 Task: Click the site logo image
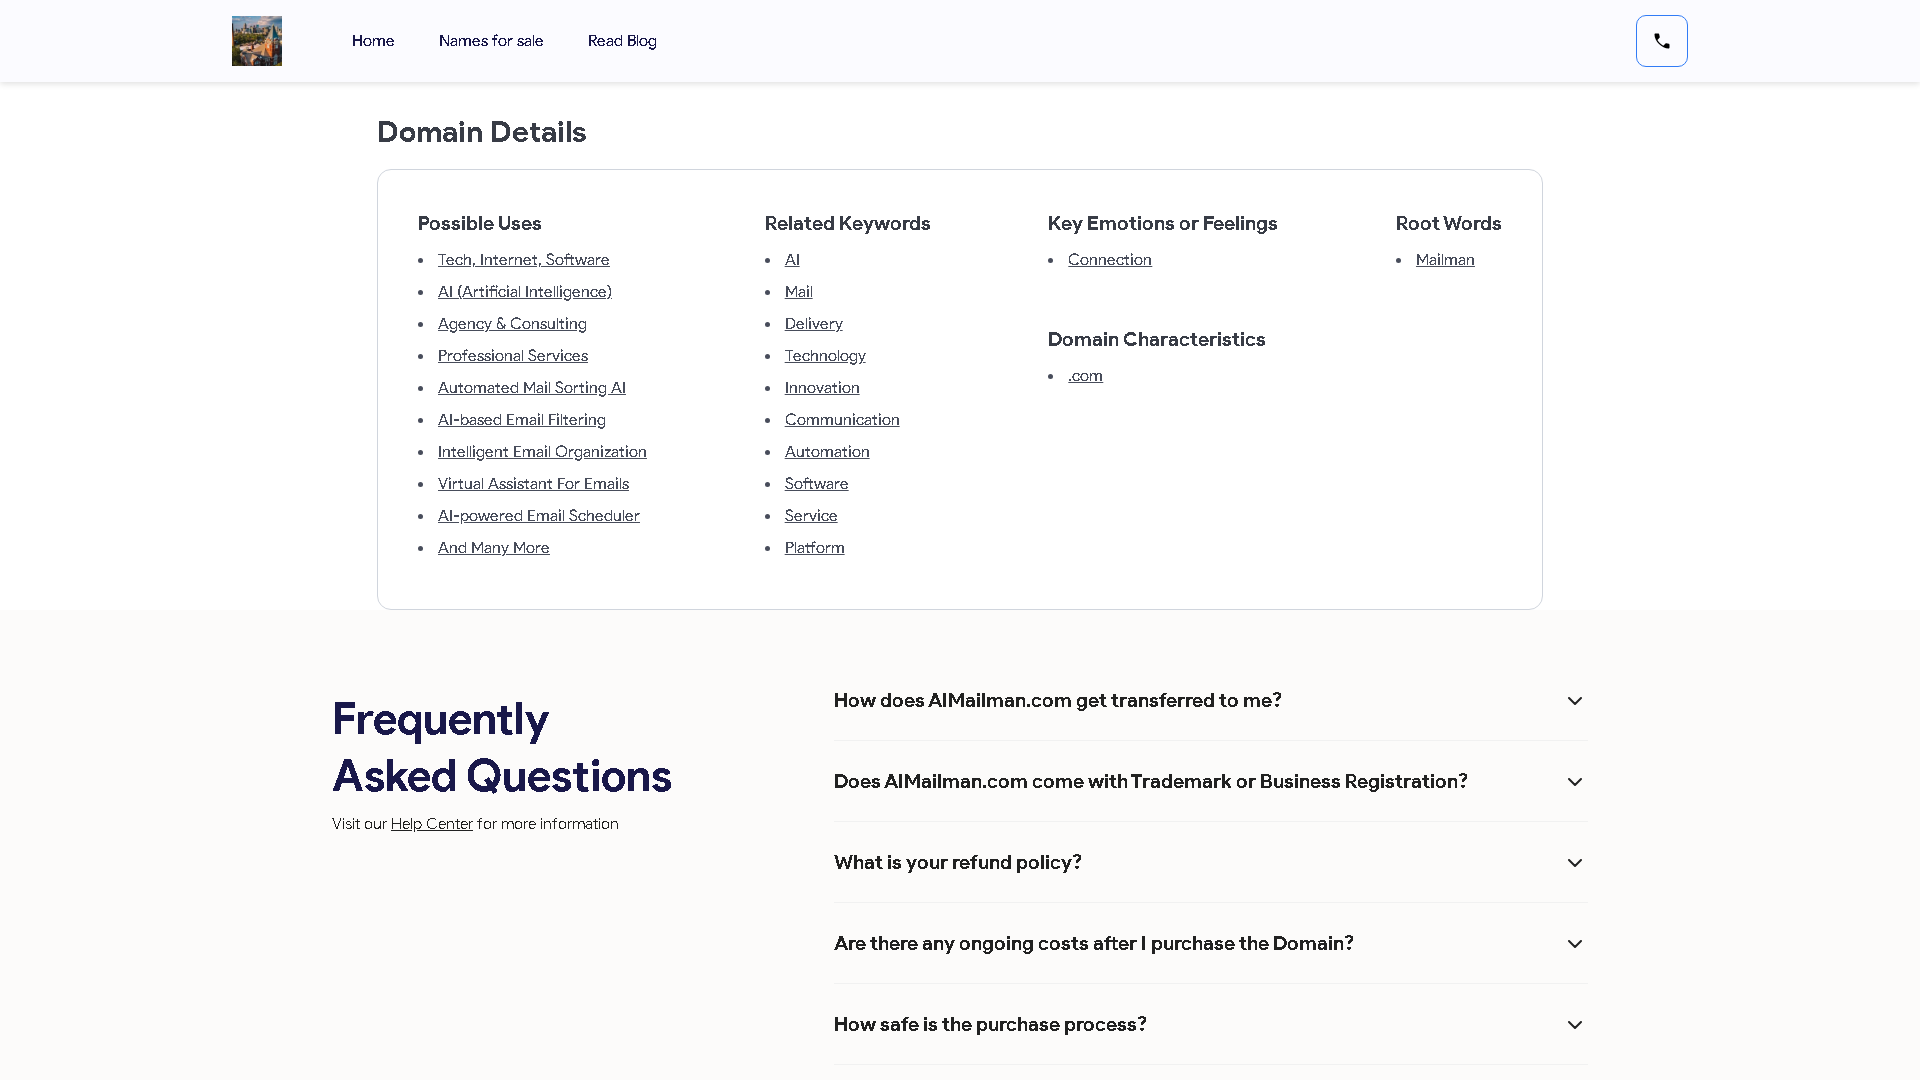[x=256, y=41]
